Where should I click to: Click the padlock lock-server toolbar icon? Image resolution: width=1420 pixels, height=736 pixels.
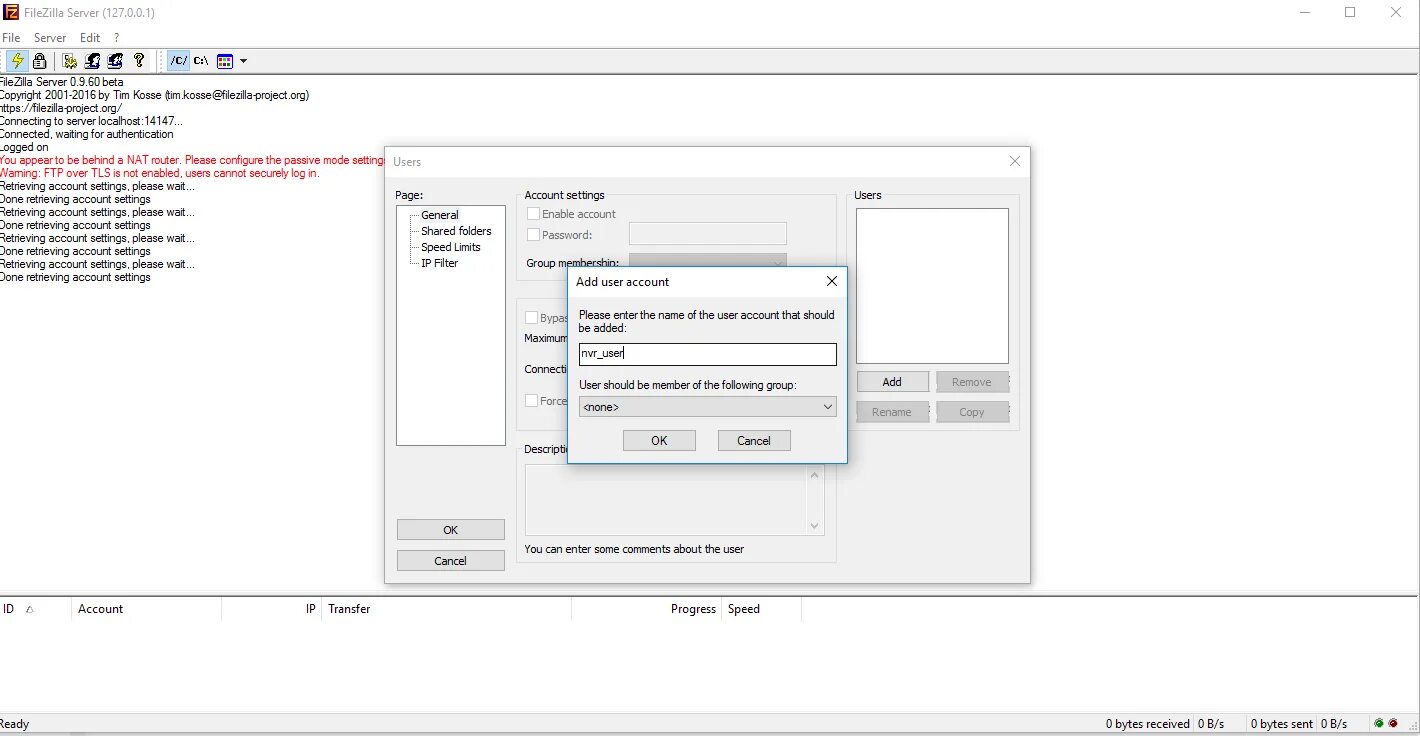point(39,61)
